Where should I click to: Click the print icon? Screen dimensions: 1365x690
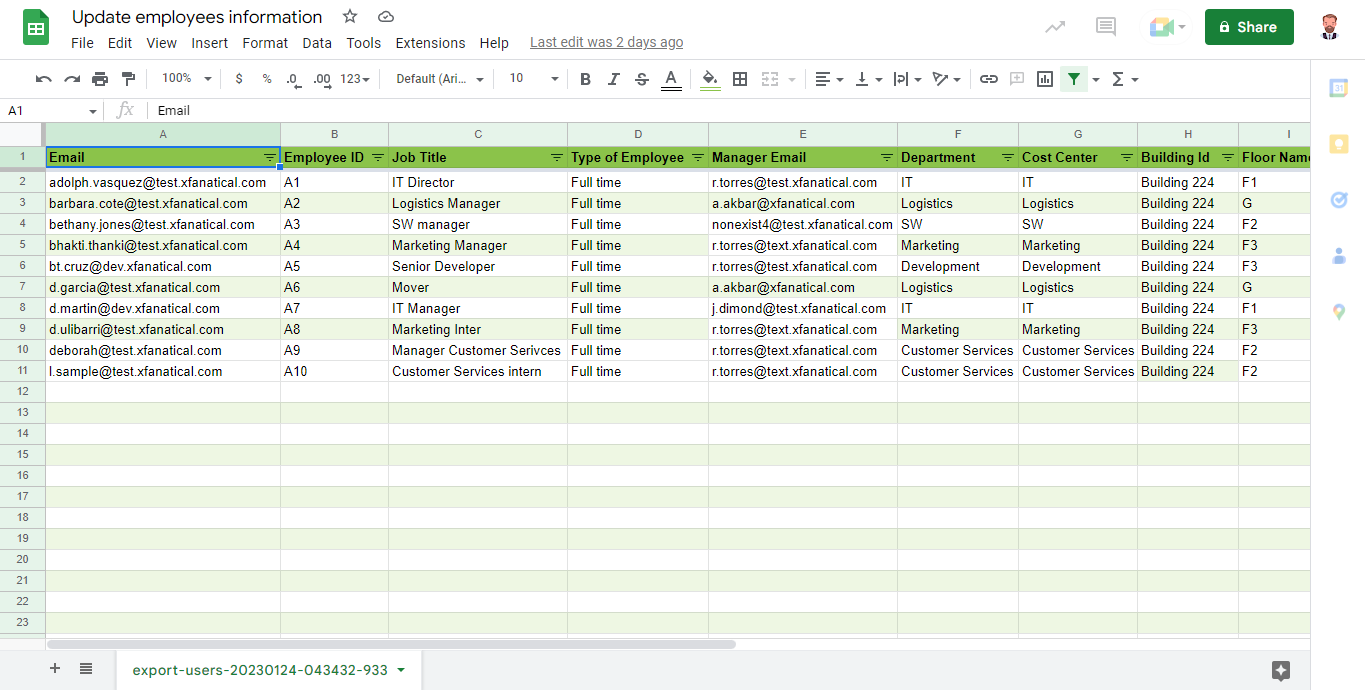pyautogui.click(x=99, y=78)
